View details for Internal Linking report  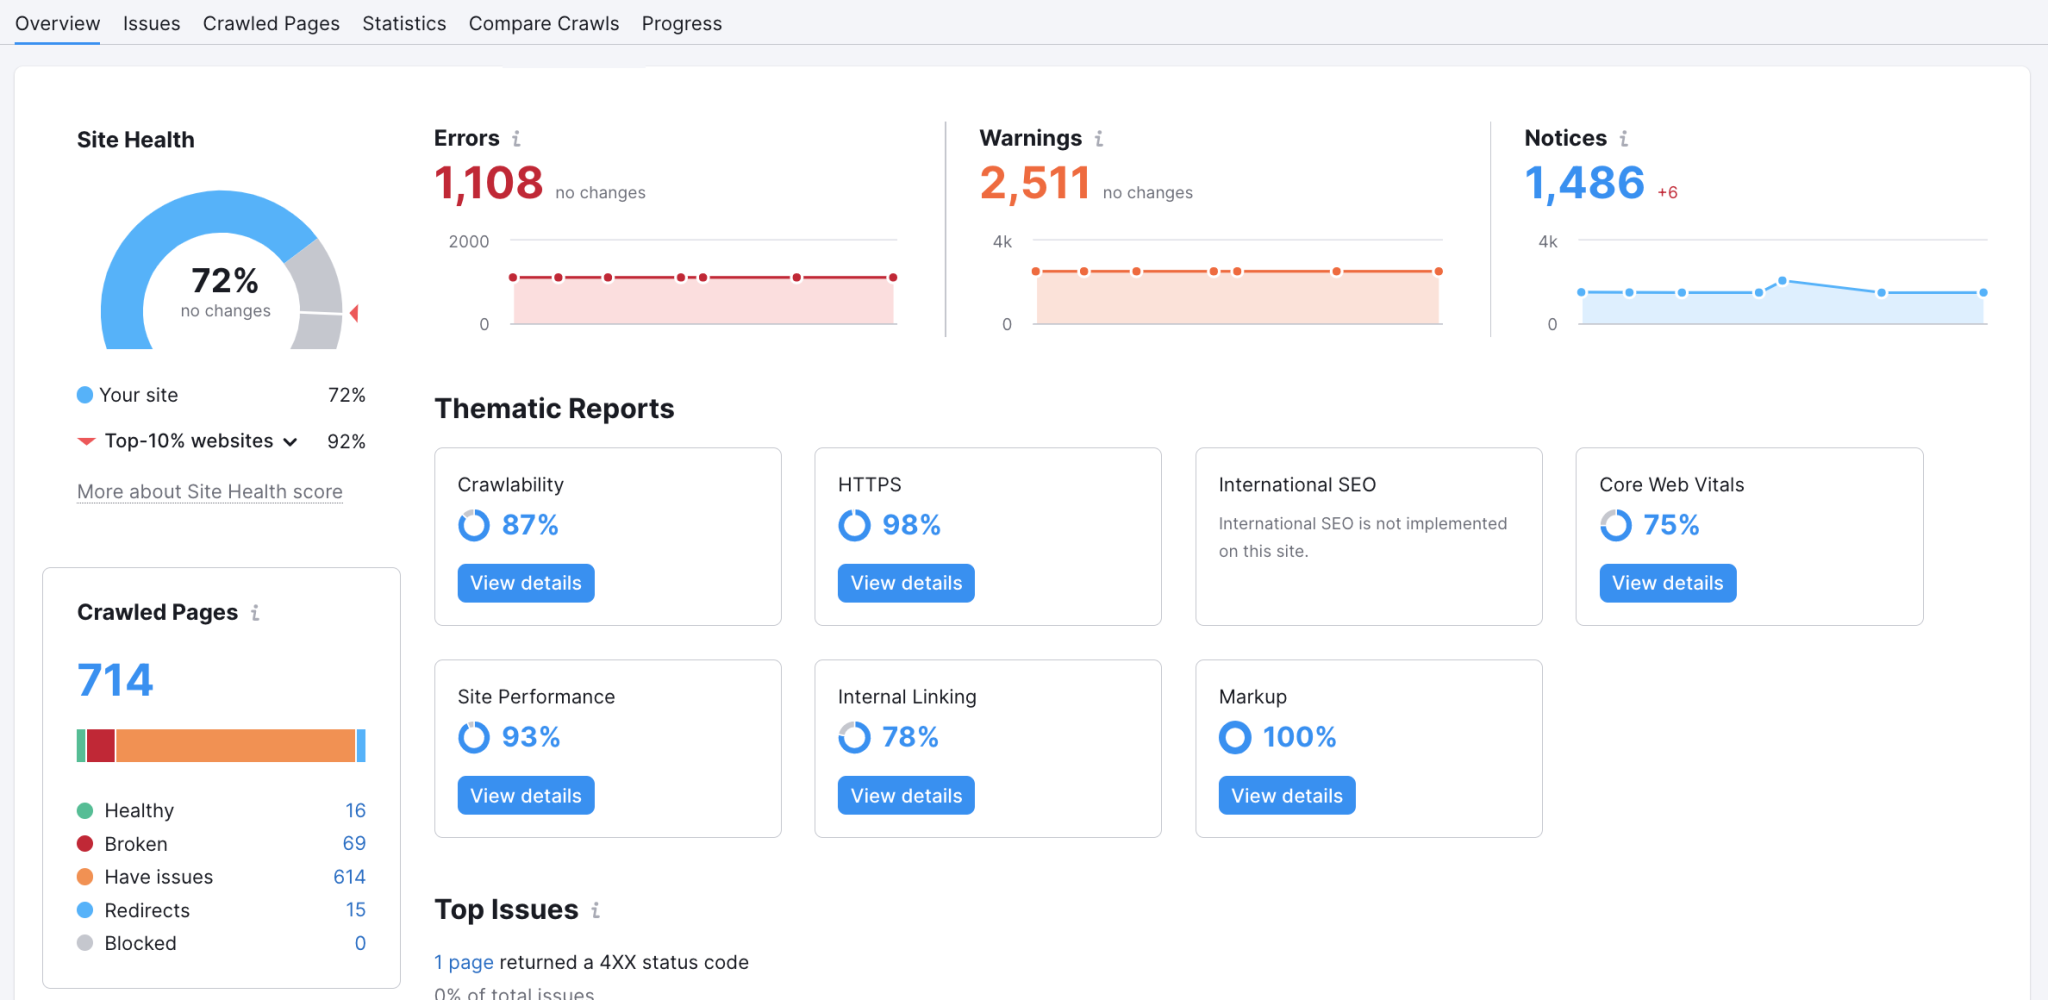click(905, 796)
